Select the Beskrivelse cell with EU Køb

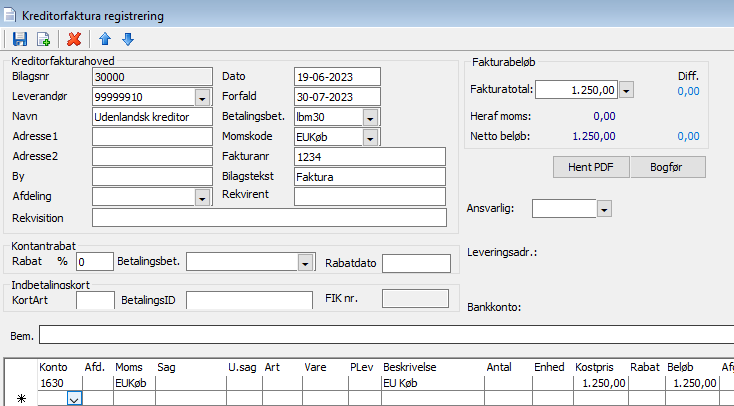[x=430, y=383]
